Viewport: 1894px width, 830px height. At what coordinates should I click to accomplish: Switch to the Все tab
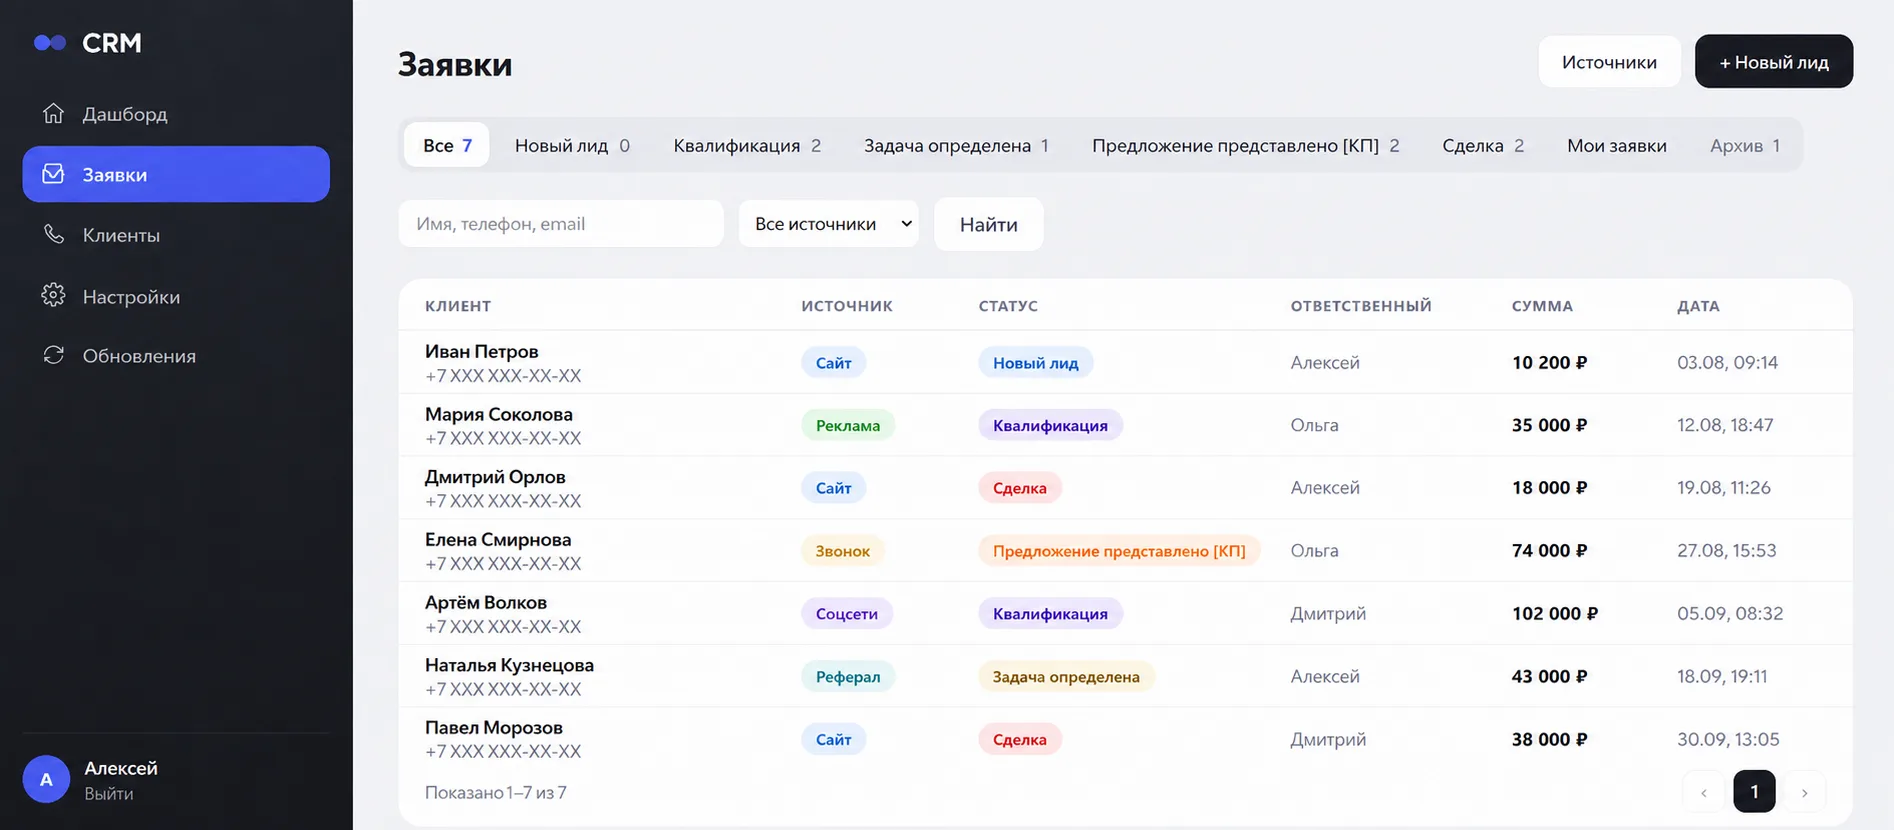pos(447,145)
